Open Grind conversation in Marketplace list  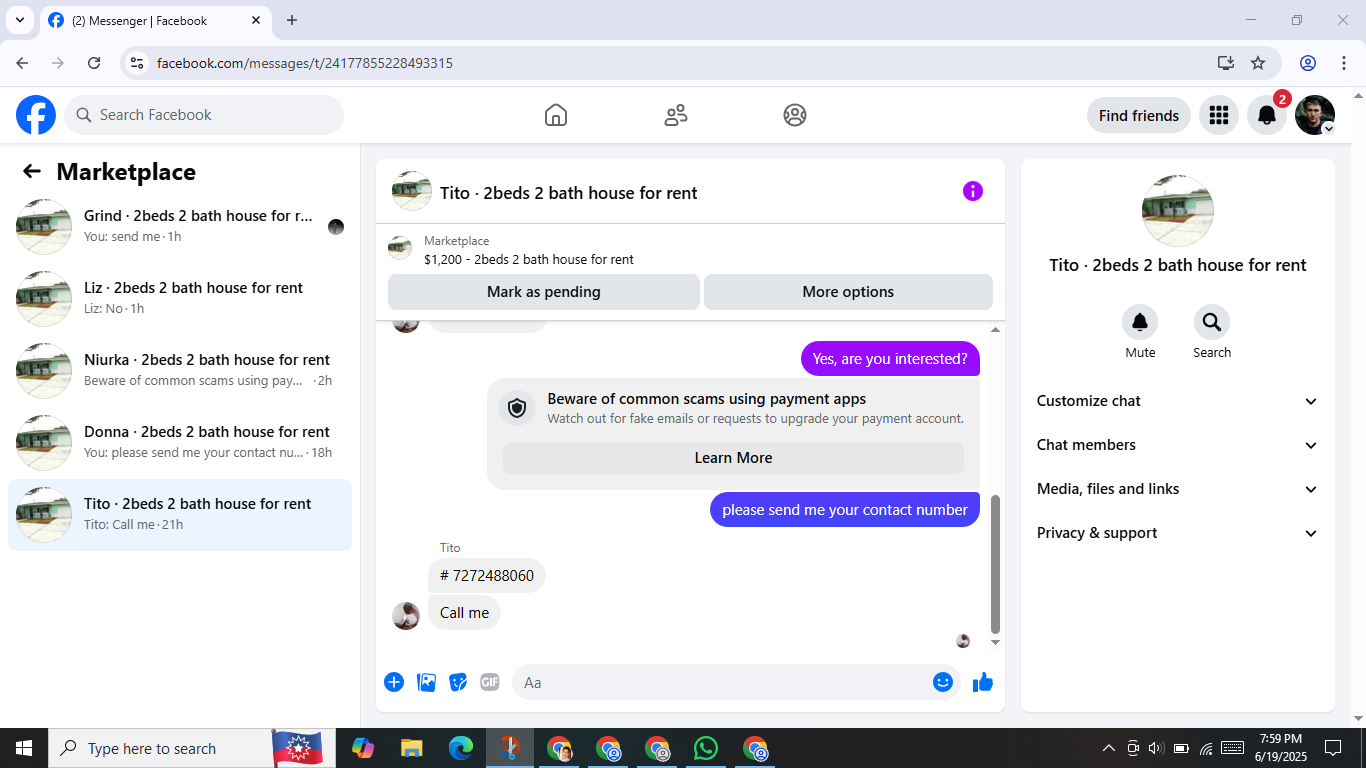pyautogui.click(x=180, y=227)
